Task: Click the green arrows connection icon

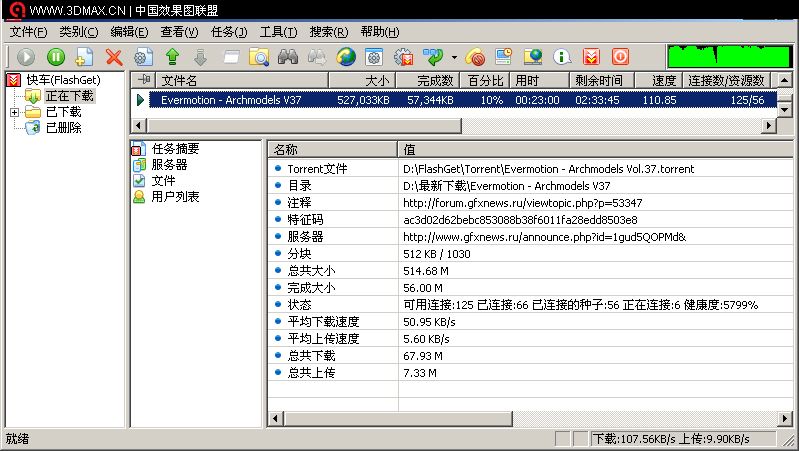Action: point(433,57)
